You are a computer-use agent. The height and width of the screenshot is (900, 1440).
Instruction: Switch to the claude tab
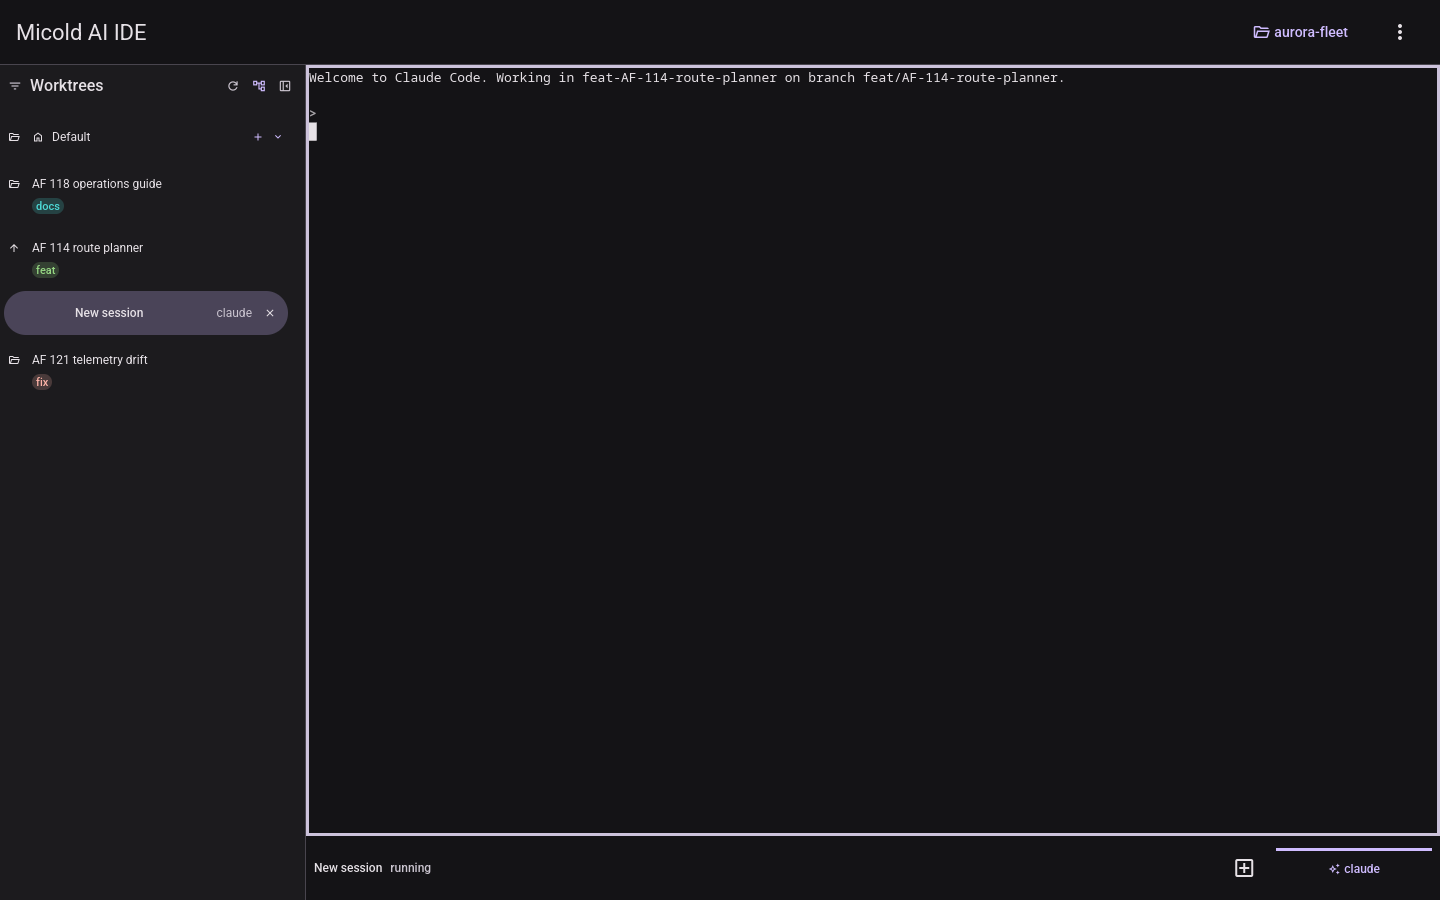(1354, 868)
